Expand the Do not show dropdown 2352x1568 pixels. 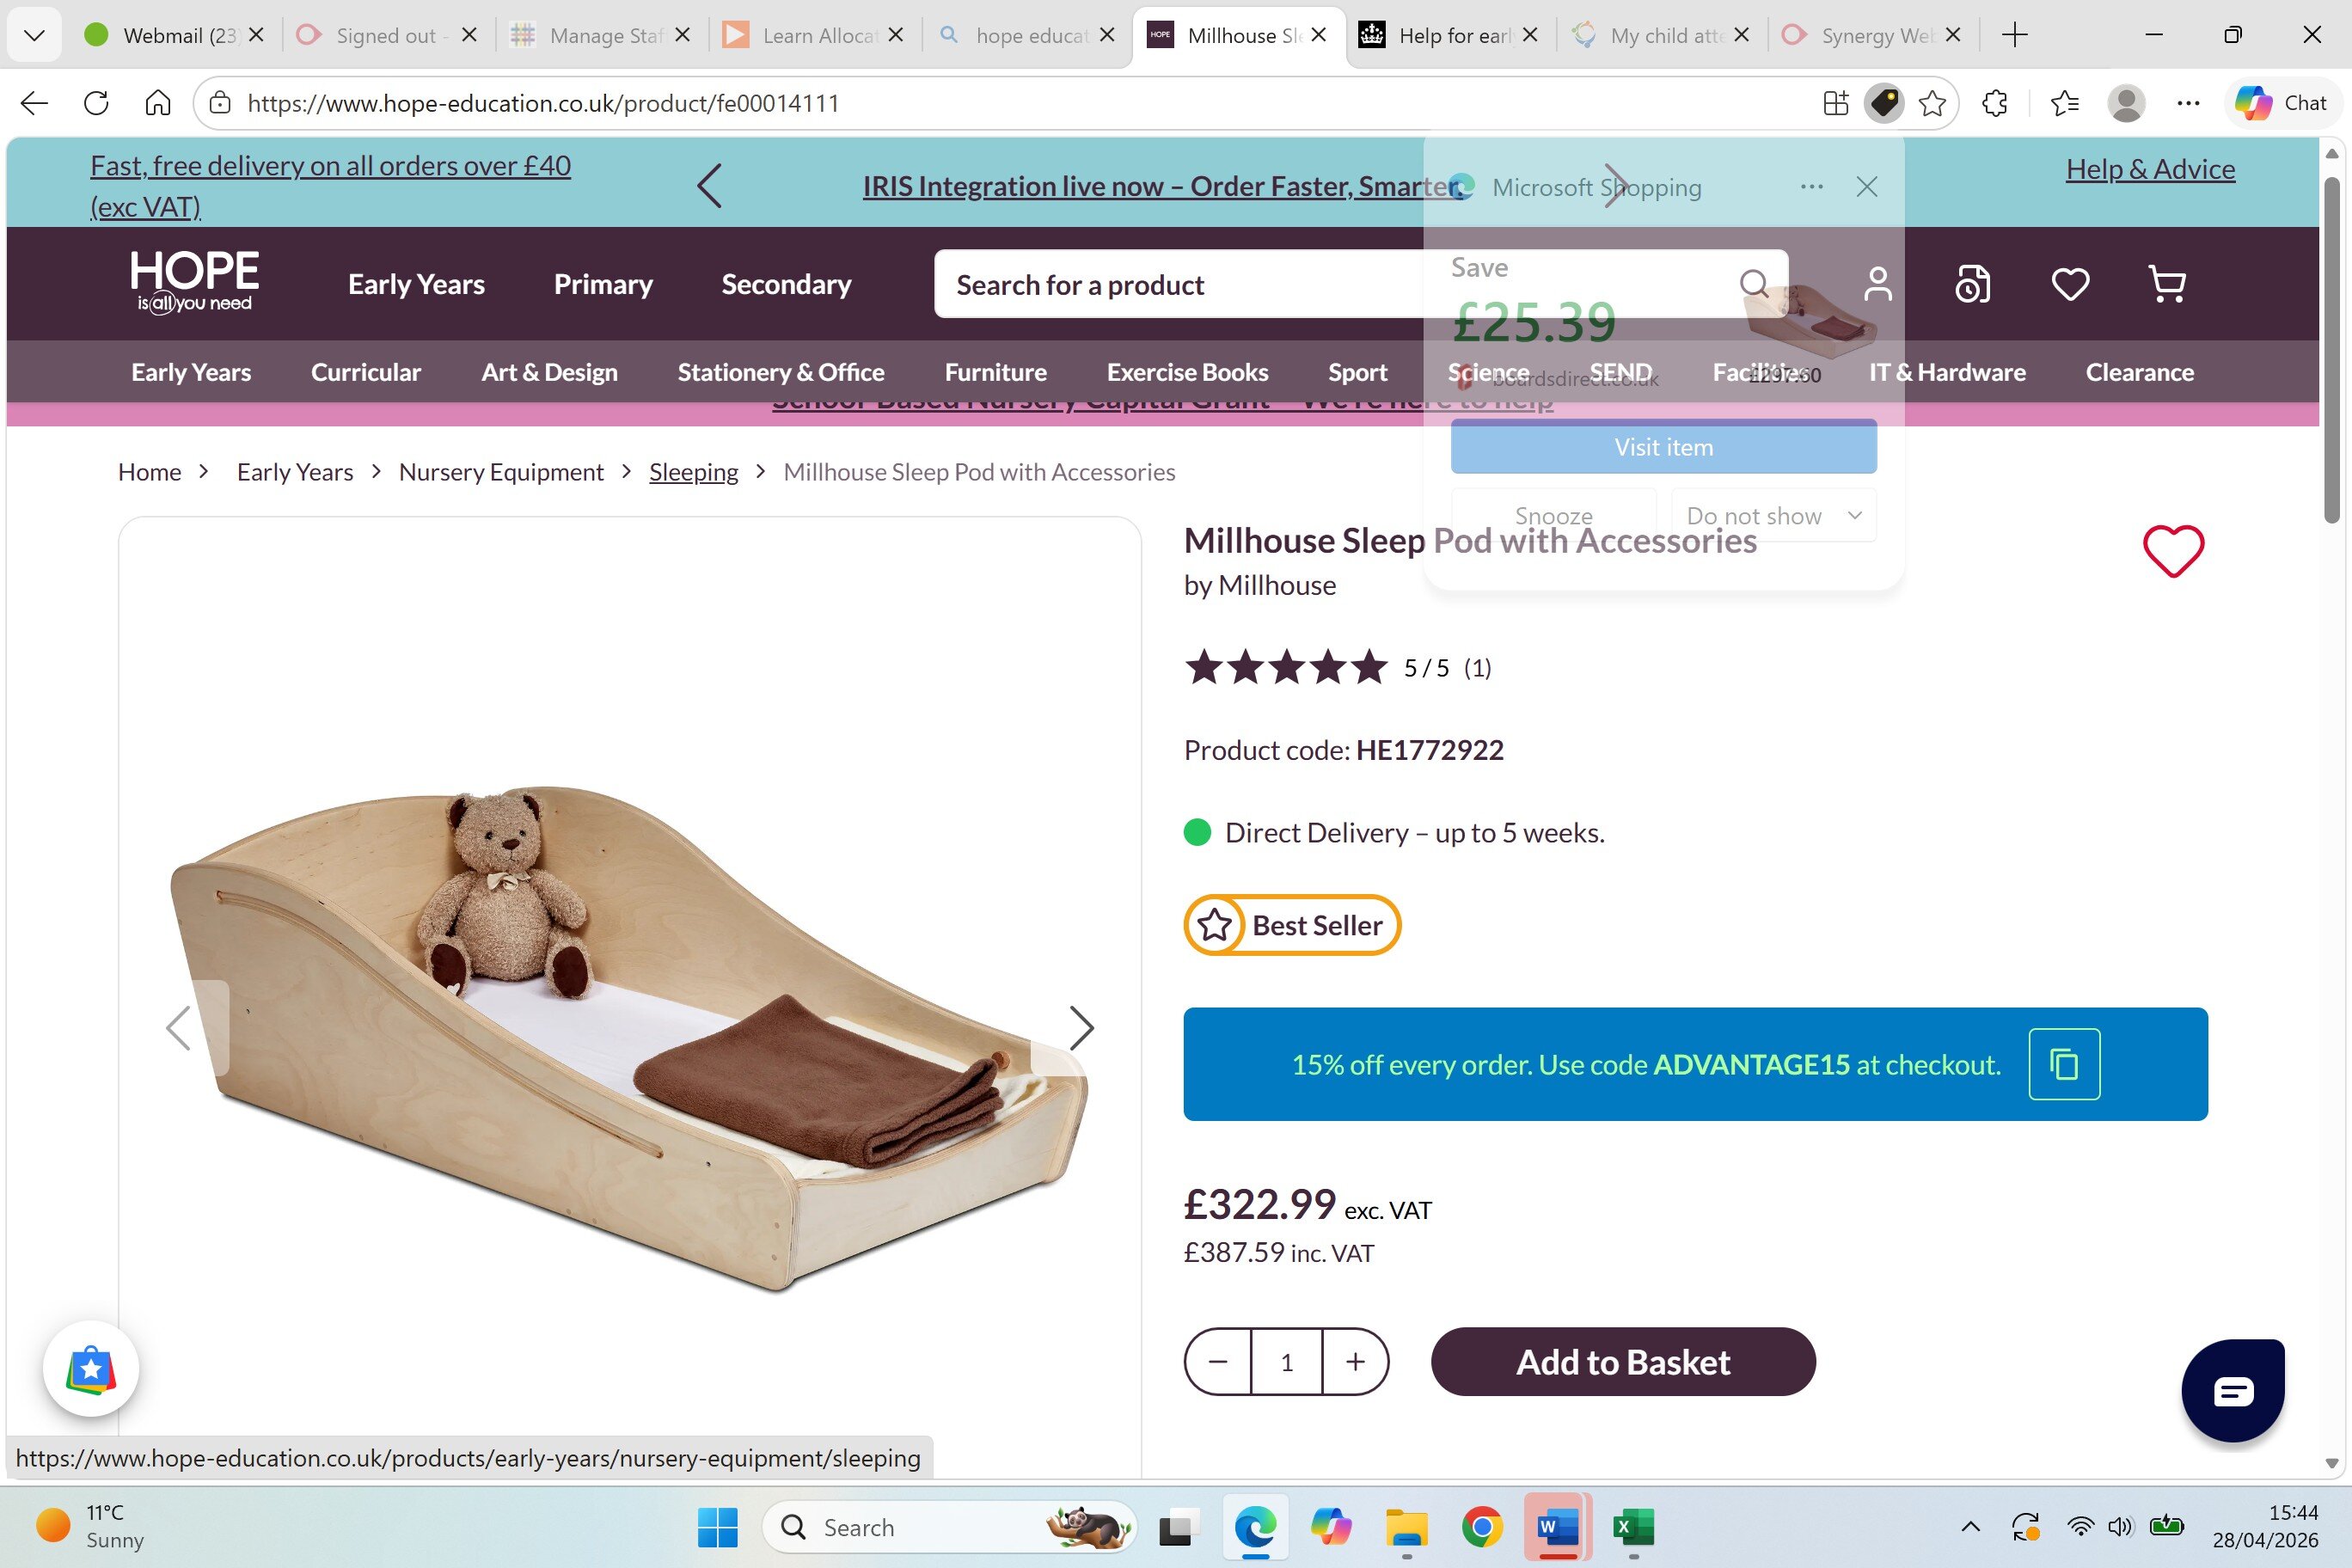tap(1854, 516)
